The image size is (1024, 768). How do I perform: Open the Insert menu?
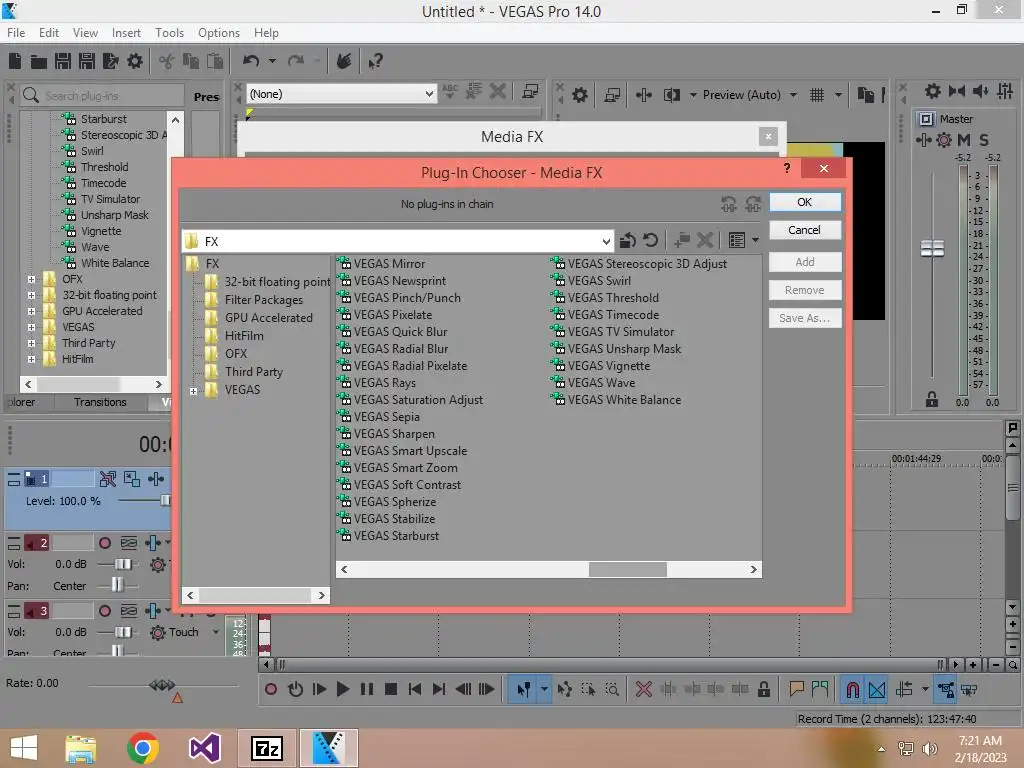click(126, 33)
